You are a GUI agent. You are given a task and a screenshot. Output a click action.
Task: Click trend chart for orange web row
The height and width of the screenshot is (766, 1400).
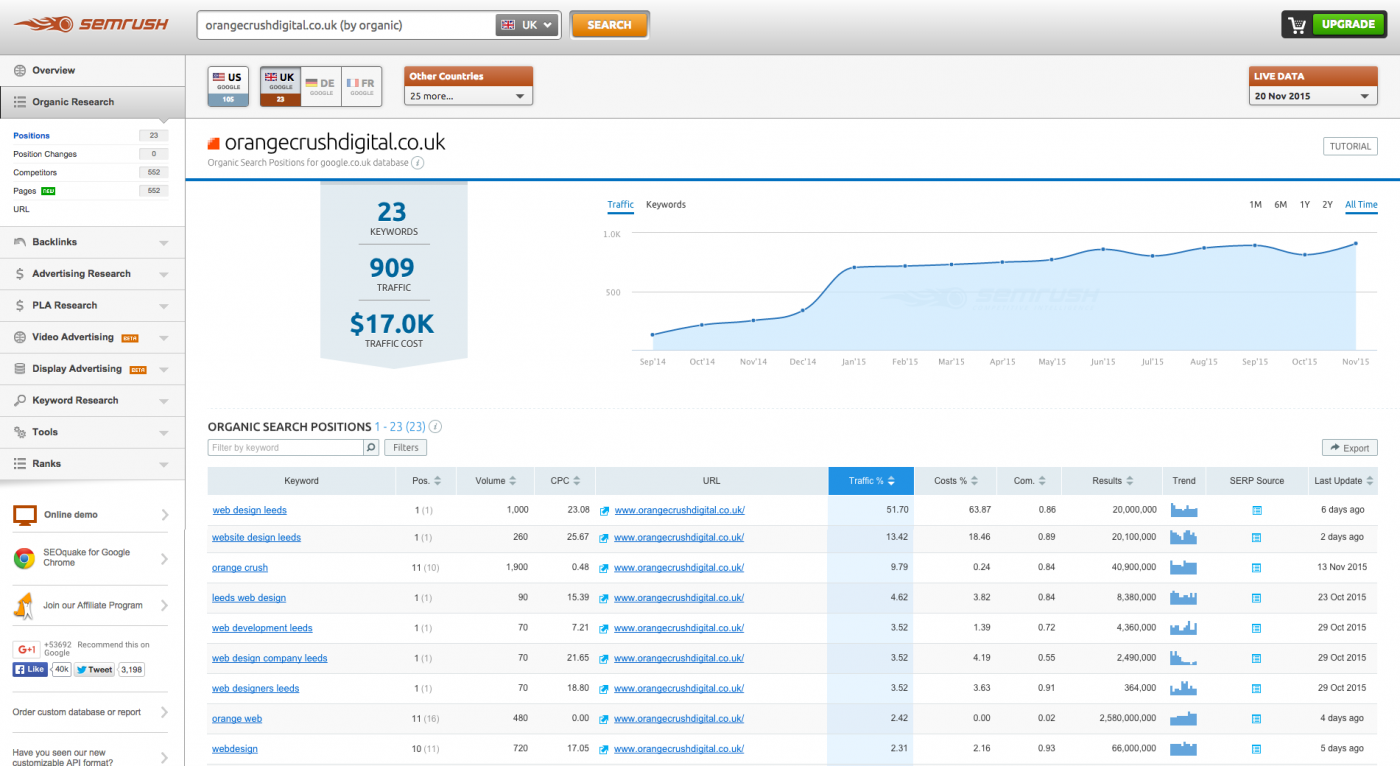[x=1184, y=718]
